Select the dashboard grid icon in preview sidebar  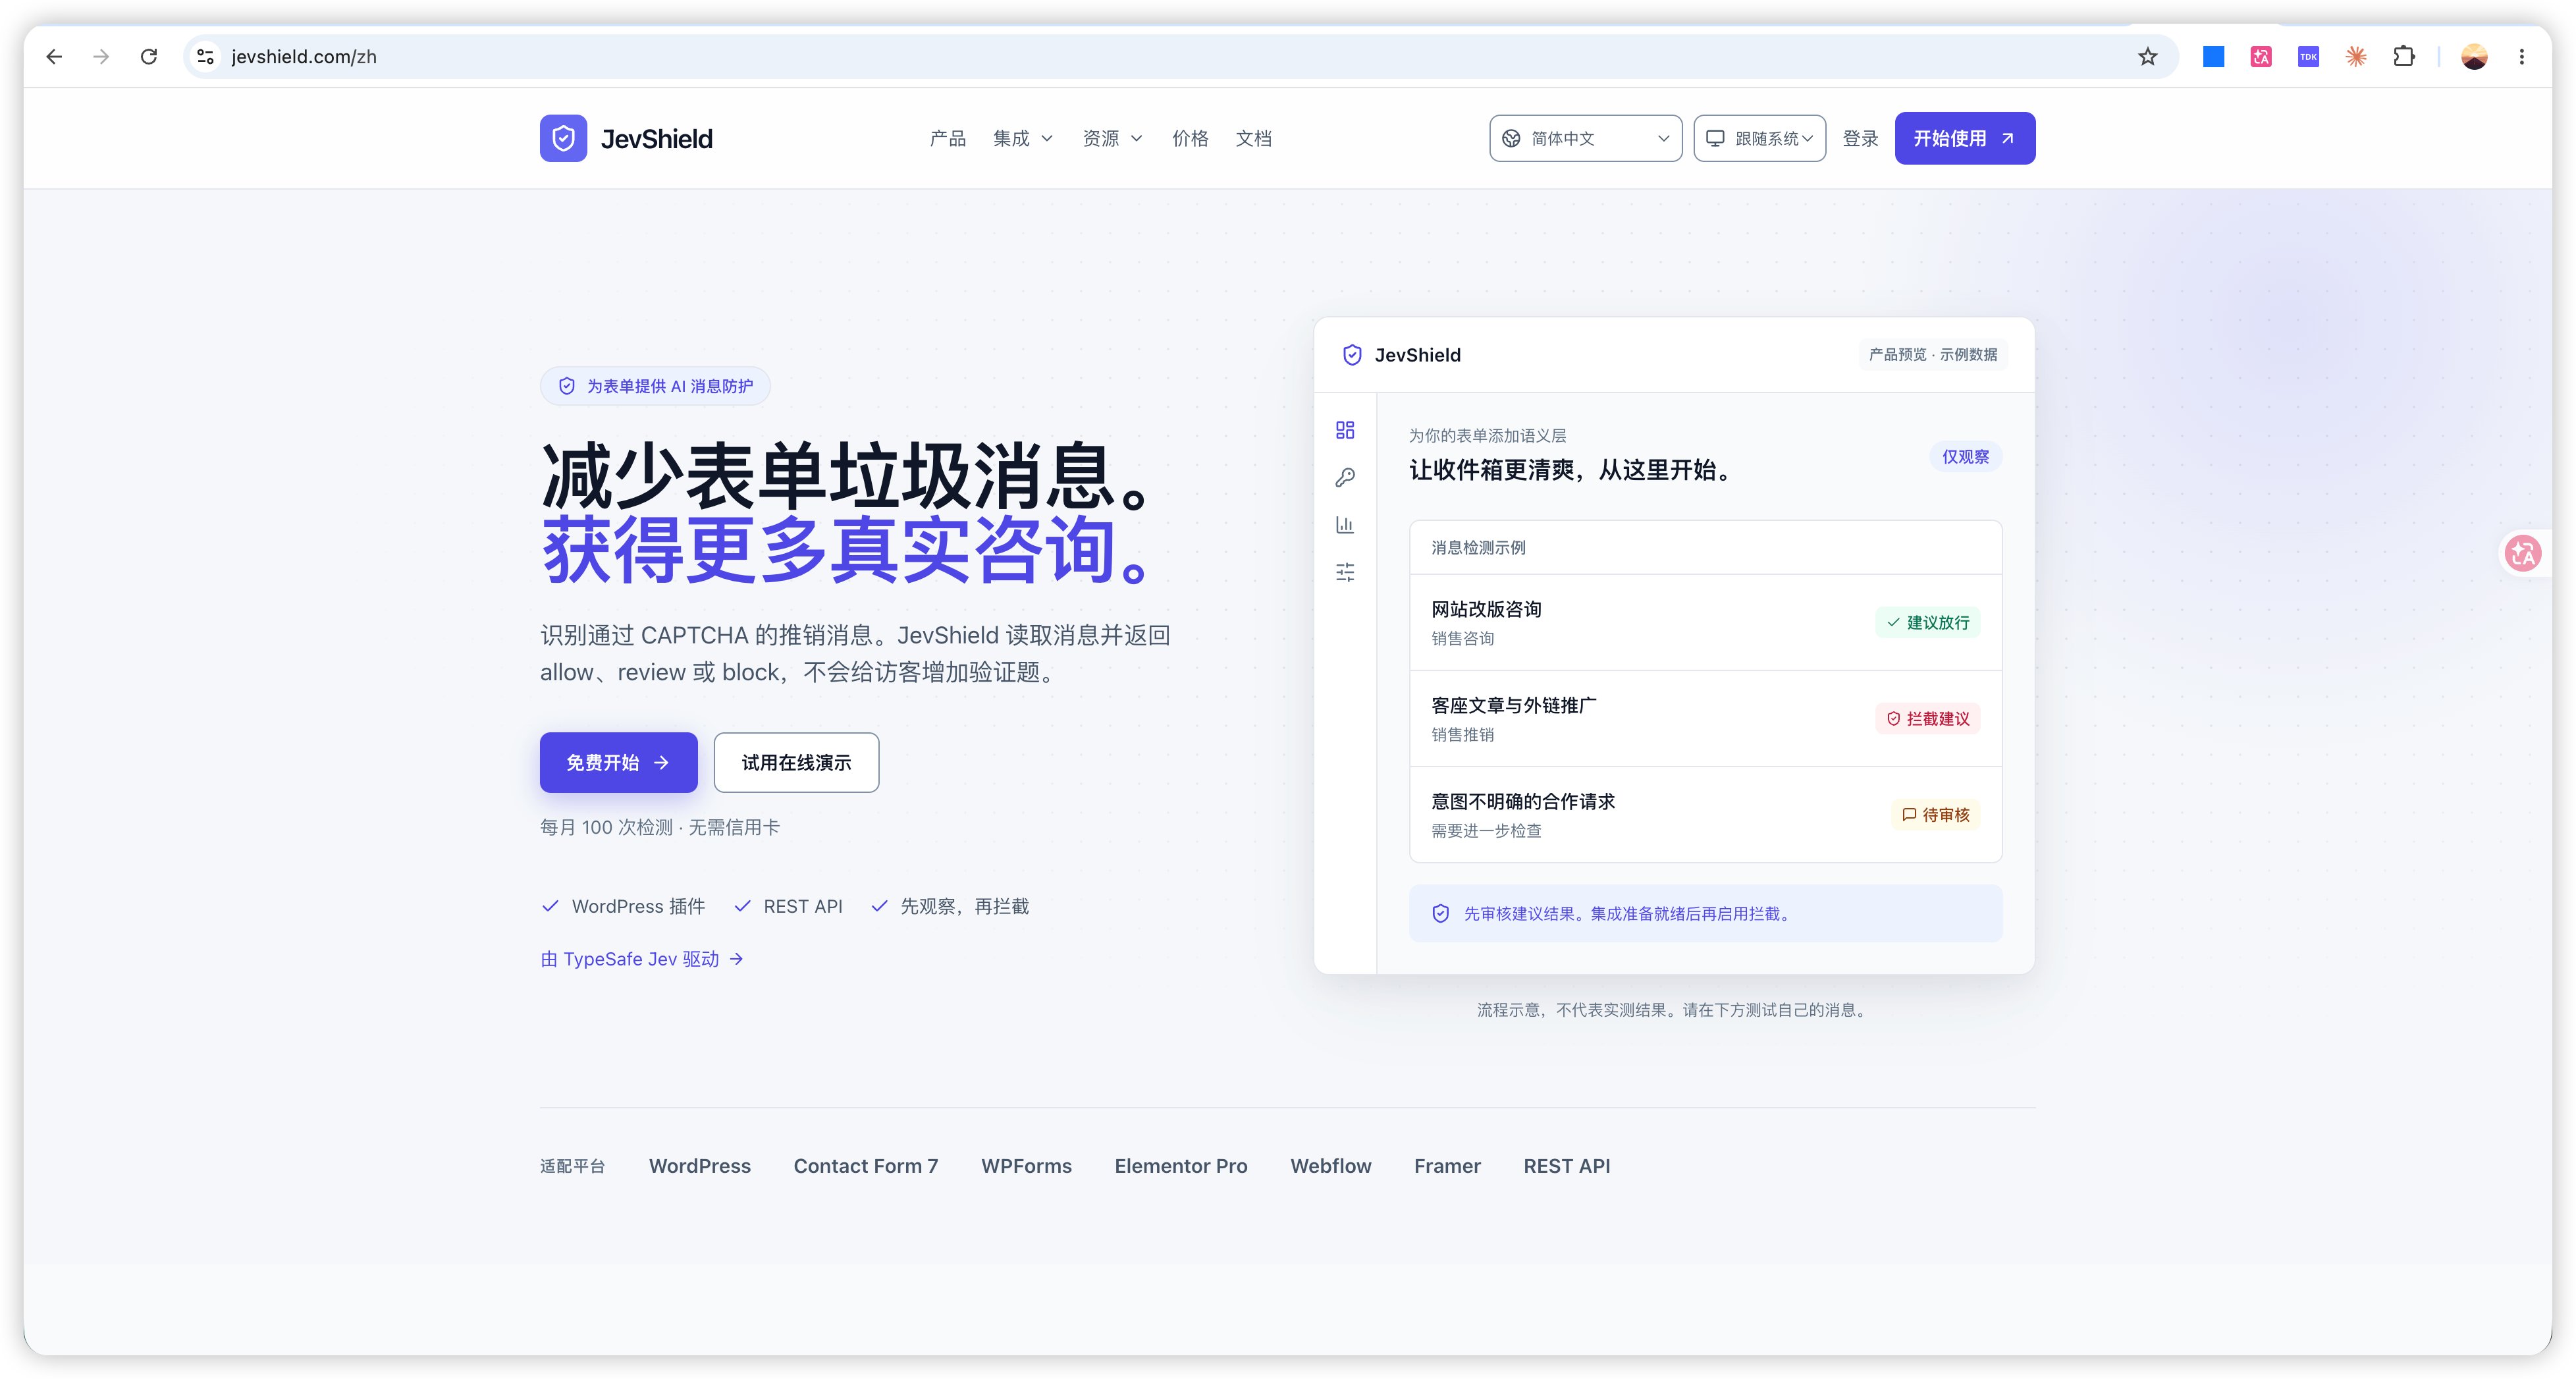(1345, 430)
